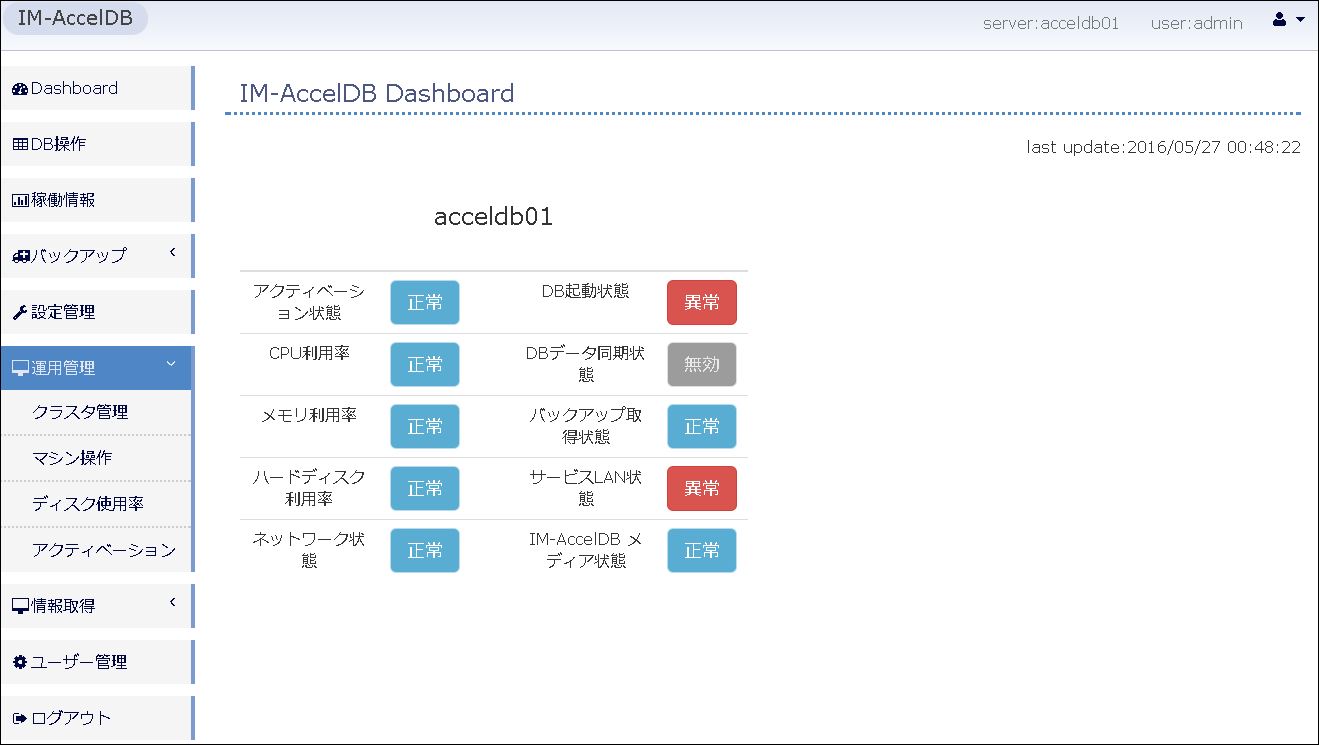Click gray 無効 button for DBデータ同期状態
Viewport: 1319px width, 745px height.
[702, 365]
